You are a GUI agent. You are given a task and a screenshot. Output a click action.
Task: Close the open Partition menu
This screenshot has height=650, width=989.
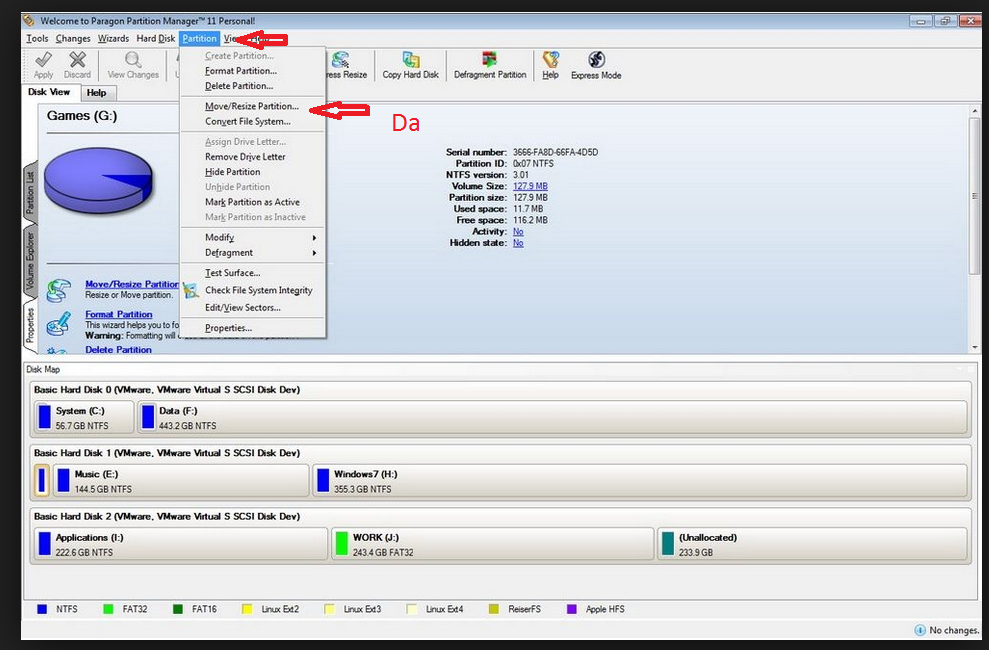tap(199, 38)
